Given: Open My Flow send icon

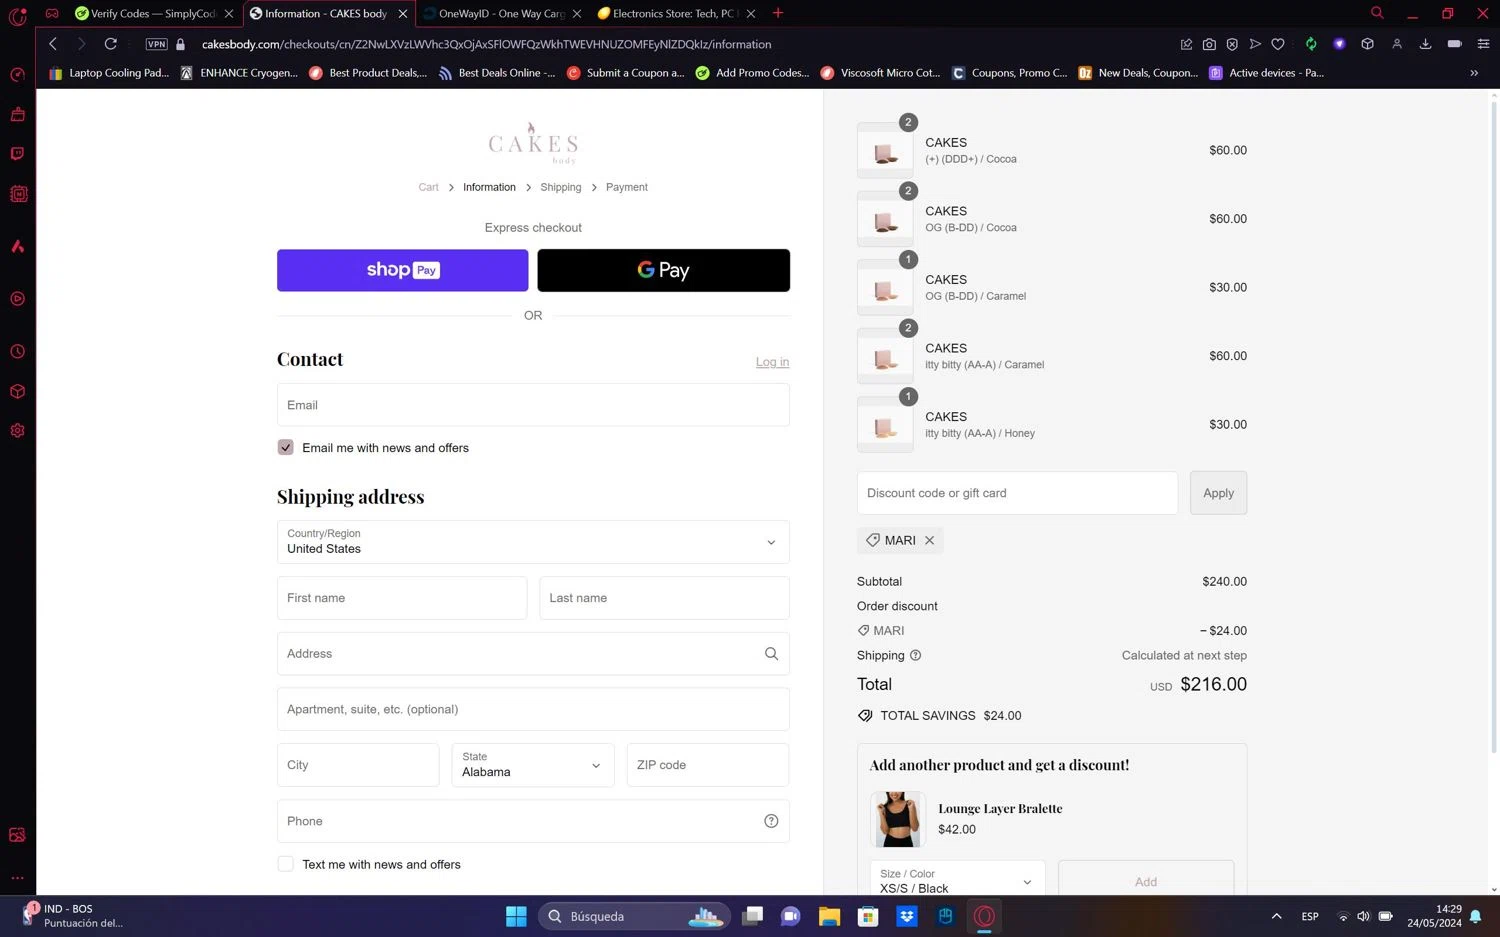Looking at the screenshot, I should pyautogui.click(x=1255, y=44).
